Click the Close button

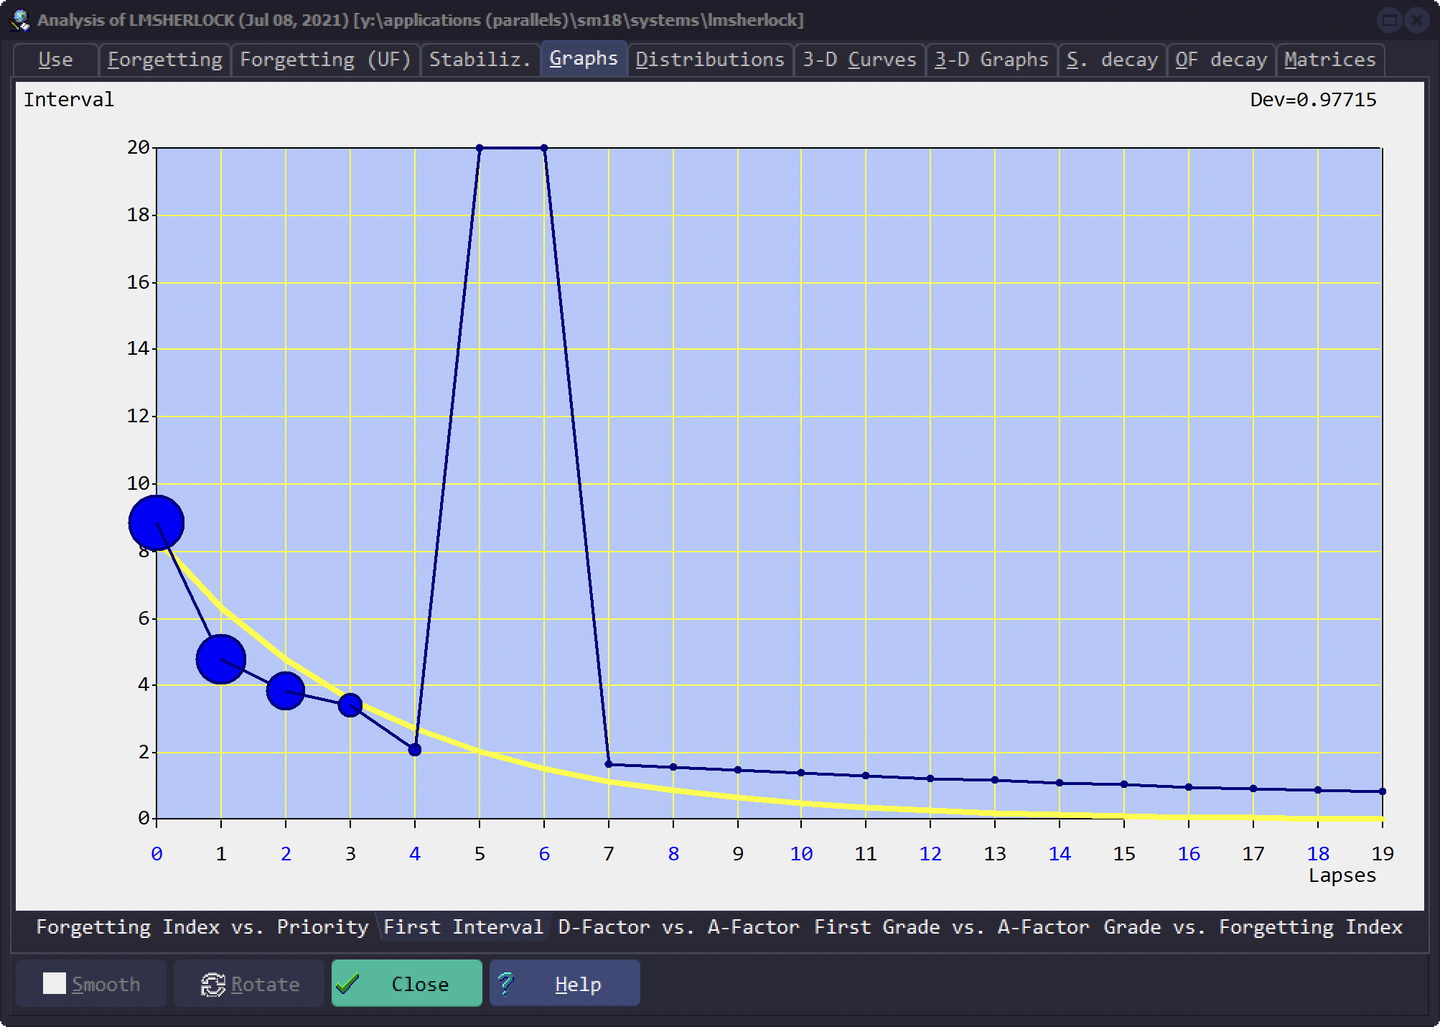click(407, 984)
